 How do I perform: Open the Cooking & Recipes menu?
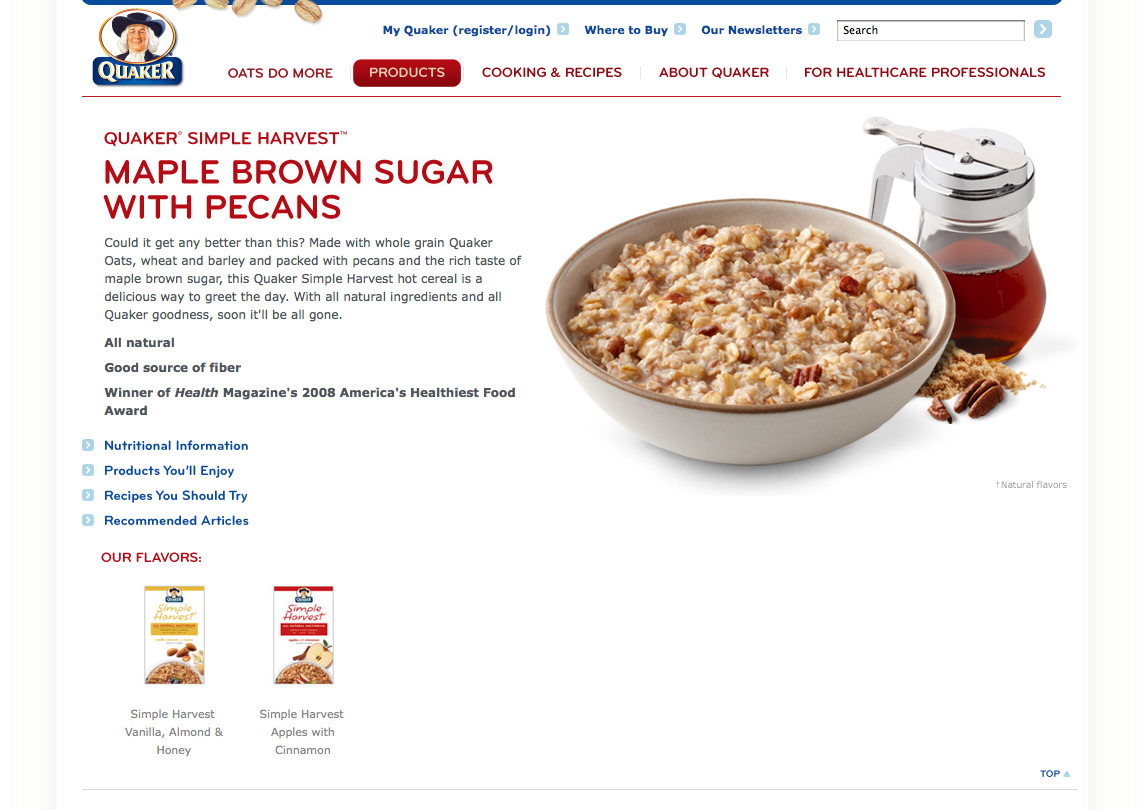pyautogui.click(x=552, y=72)
